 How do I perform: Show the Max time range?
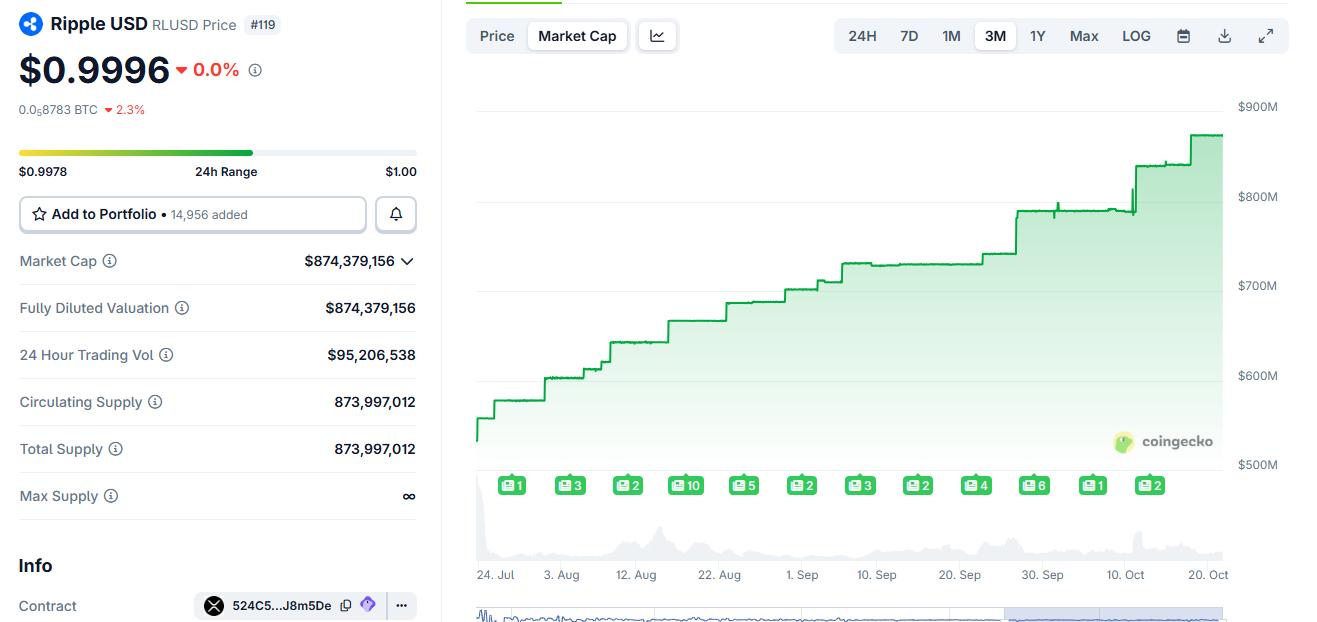pyautogui.click(x=1083, y=36)
